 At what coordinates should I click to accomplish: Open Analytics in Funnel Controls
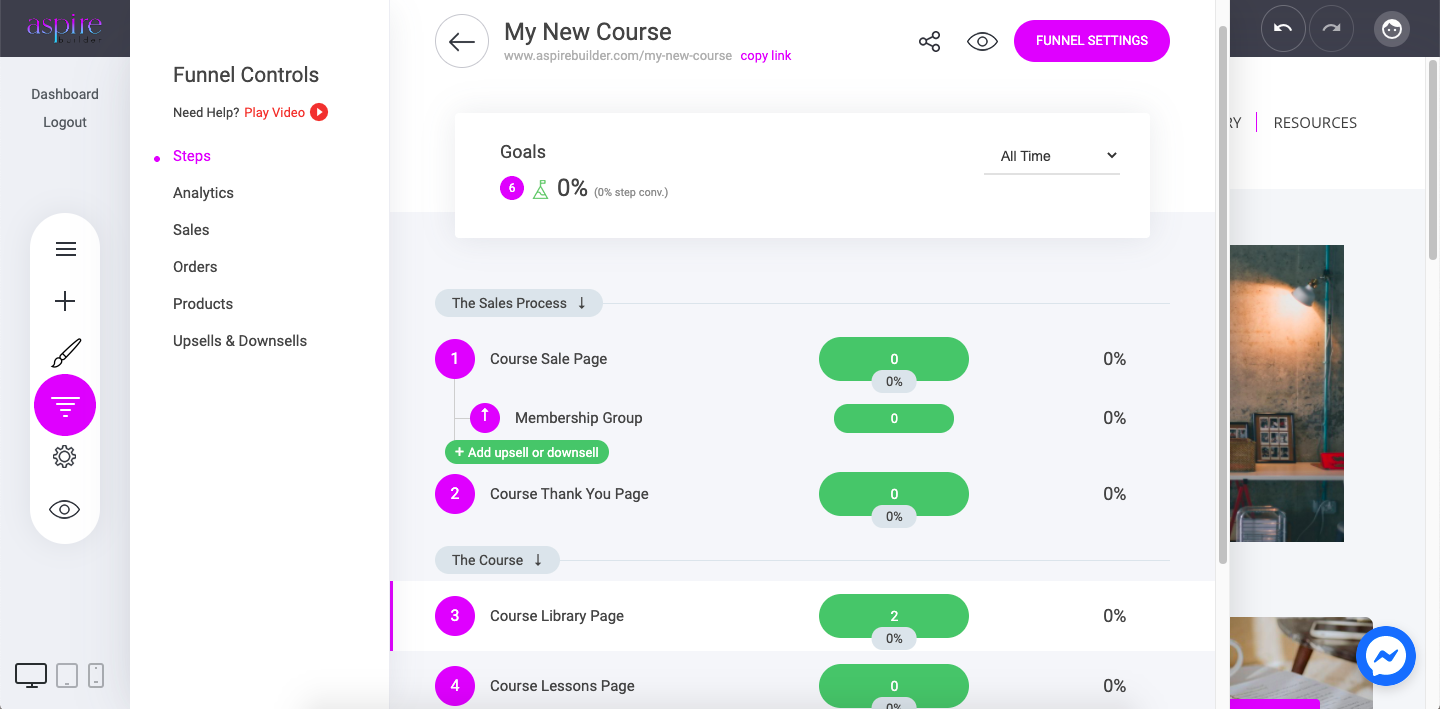point(203,193)
